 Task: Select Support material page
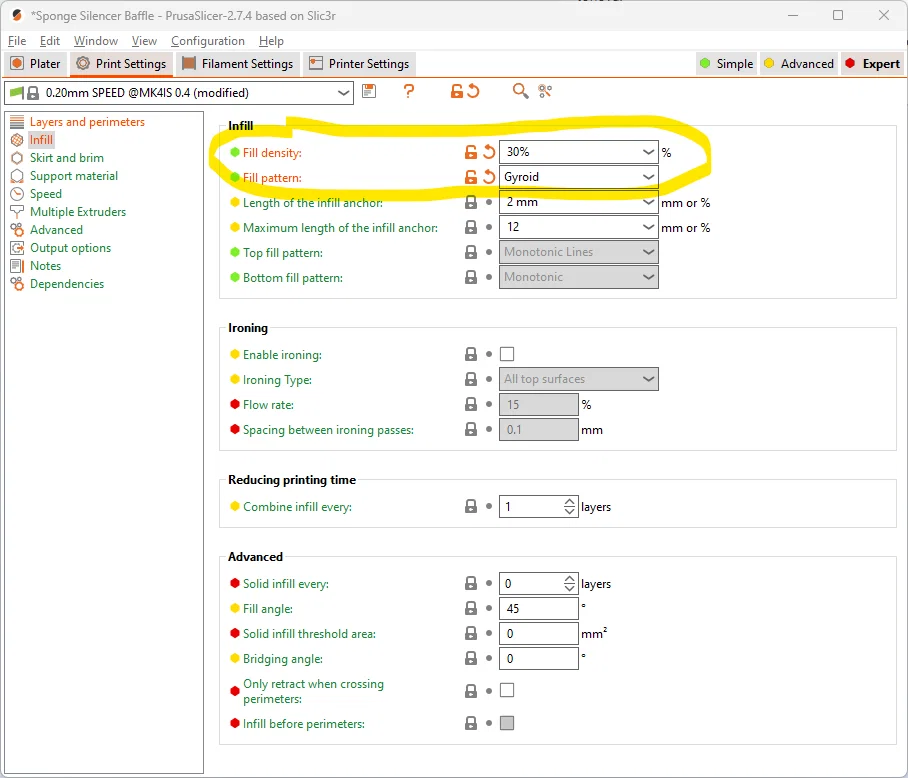pos(74,175)
